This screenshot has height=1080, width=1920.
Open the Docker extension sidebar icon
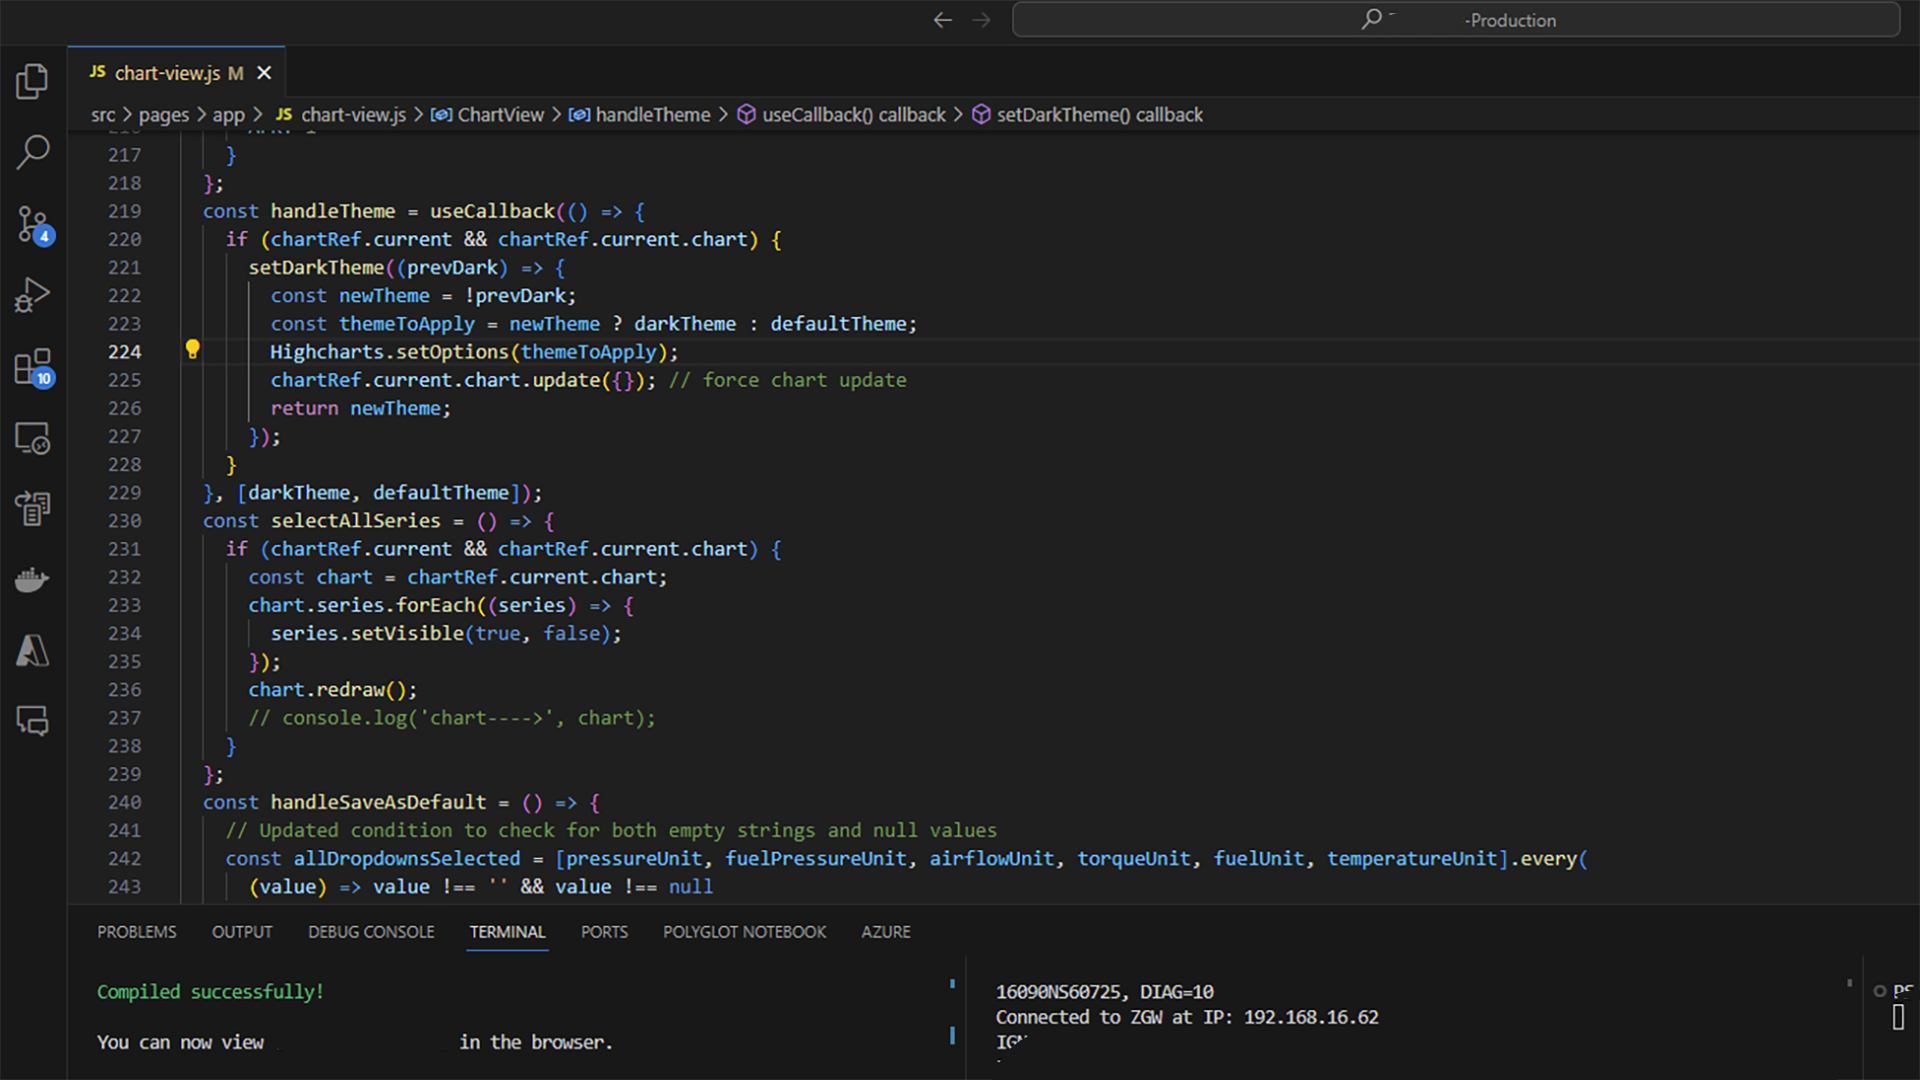pos(33,579)
